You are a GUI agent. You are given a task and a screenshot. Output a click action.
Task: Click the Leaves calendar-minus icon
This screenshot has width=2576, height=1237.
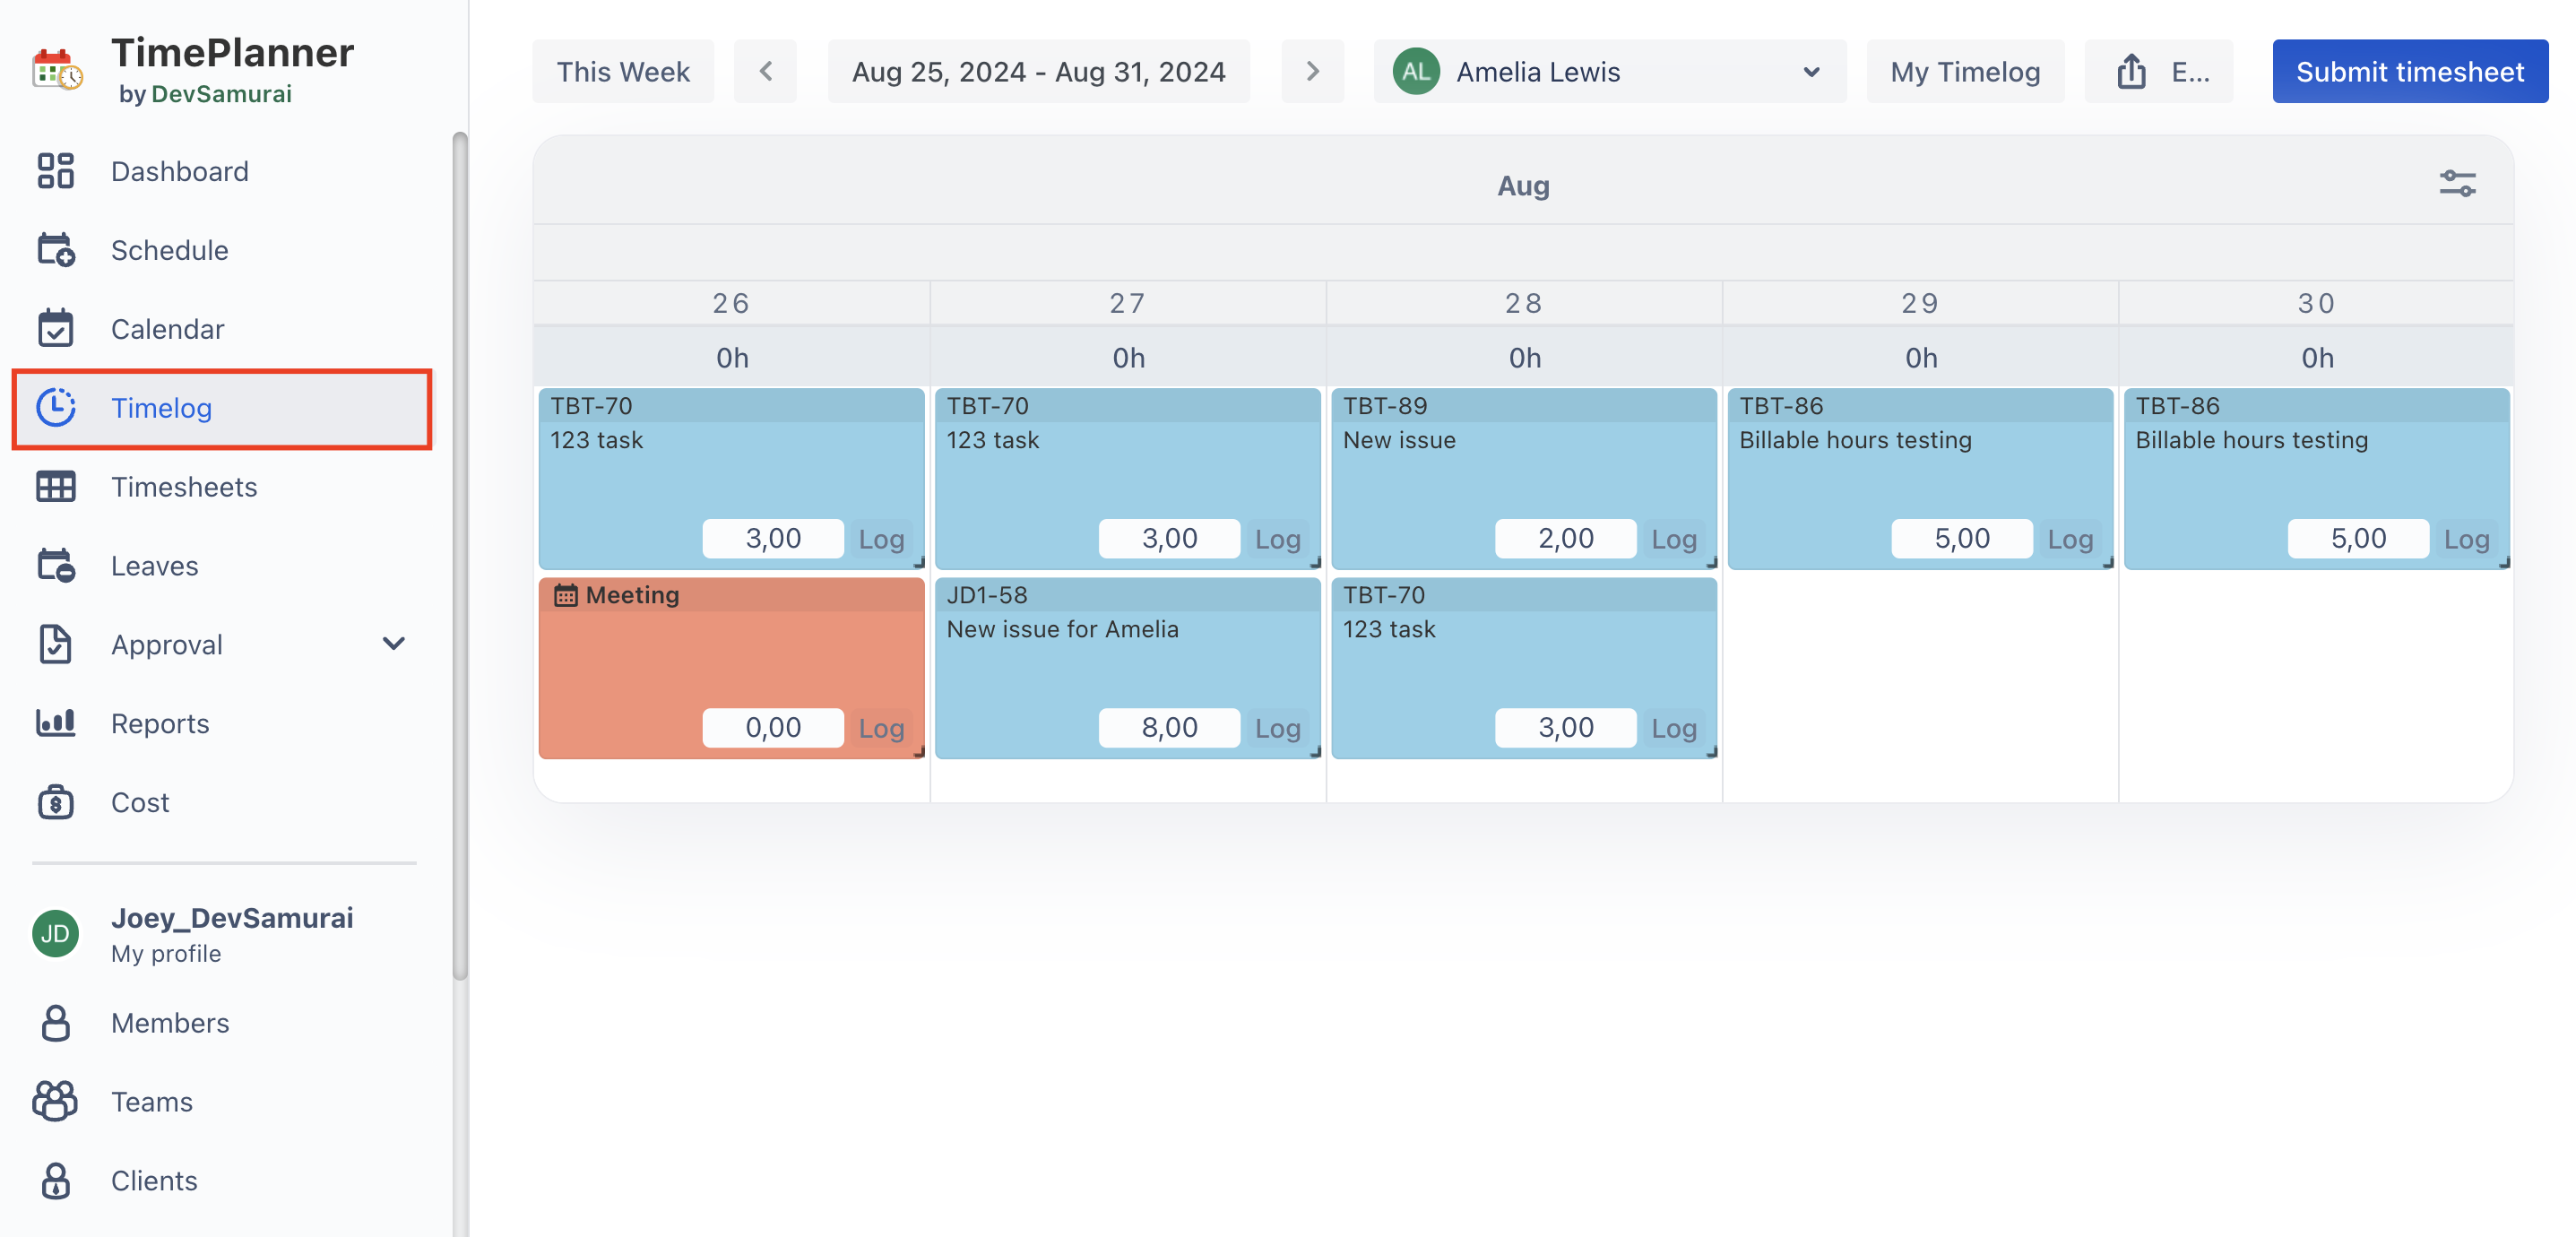55,566
